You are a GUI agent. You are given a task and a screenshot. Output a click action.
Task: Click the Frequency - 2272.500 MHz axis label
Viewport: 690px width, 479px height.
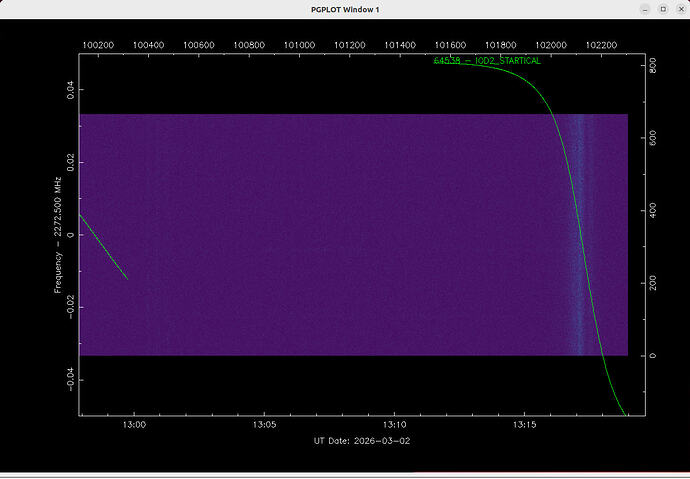pyautogui.click(x=59, y=235)
